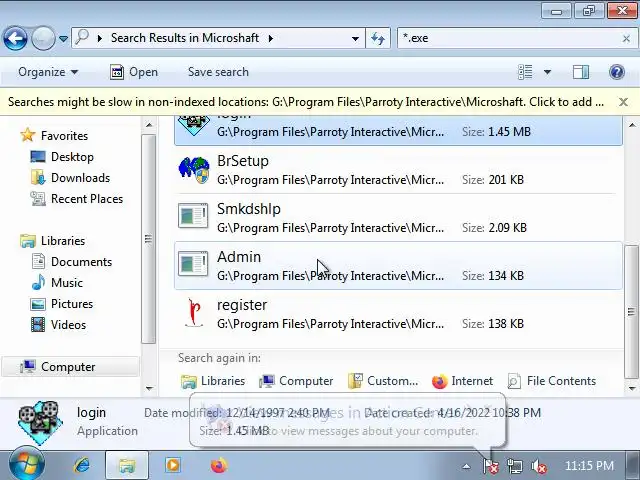The width and height of the screenshot is (640, 480).
Task: Select the register file name
Action: 242,305
